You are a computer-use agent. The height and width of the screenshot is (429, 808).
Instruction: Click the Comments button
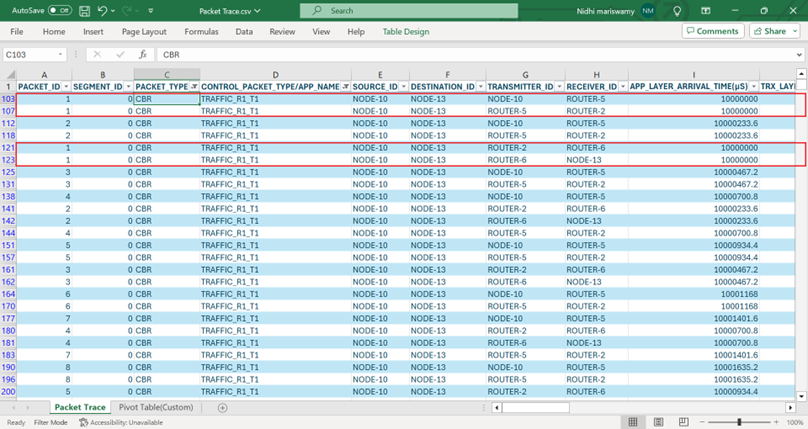(x=712, y=32)
